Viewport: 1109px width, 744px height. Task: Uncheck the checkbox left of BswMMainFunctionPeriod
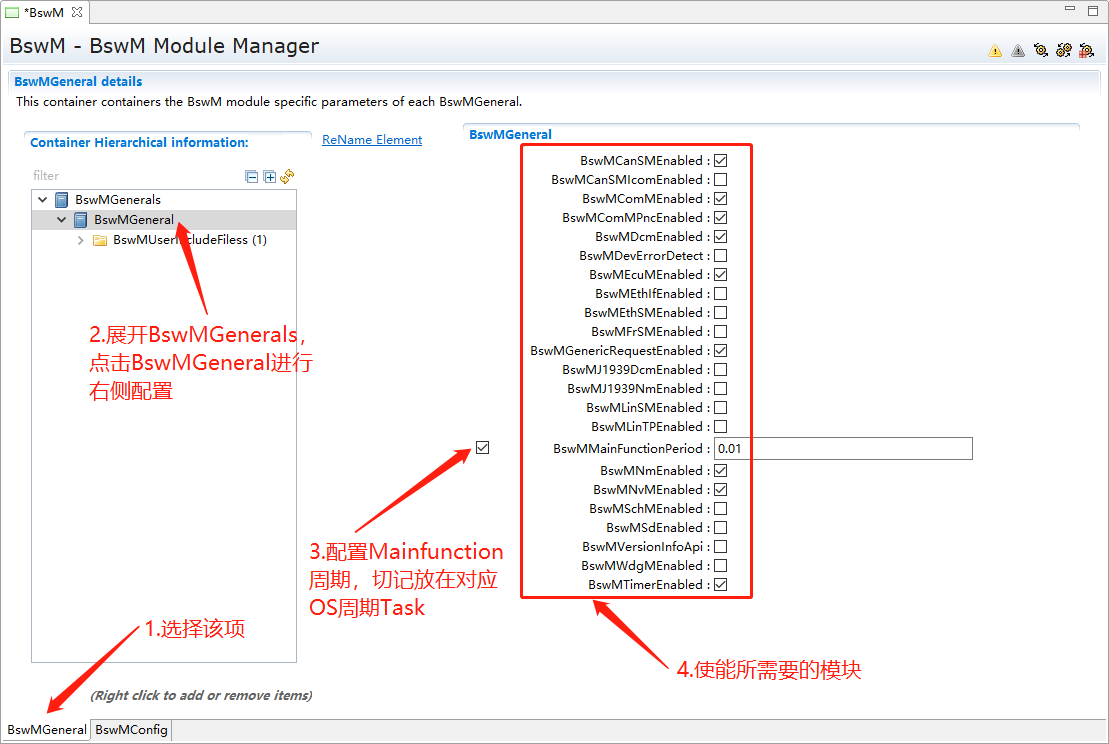483,448
